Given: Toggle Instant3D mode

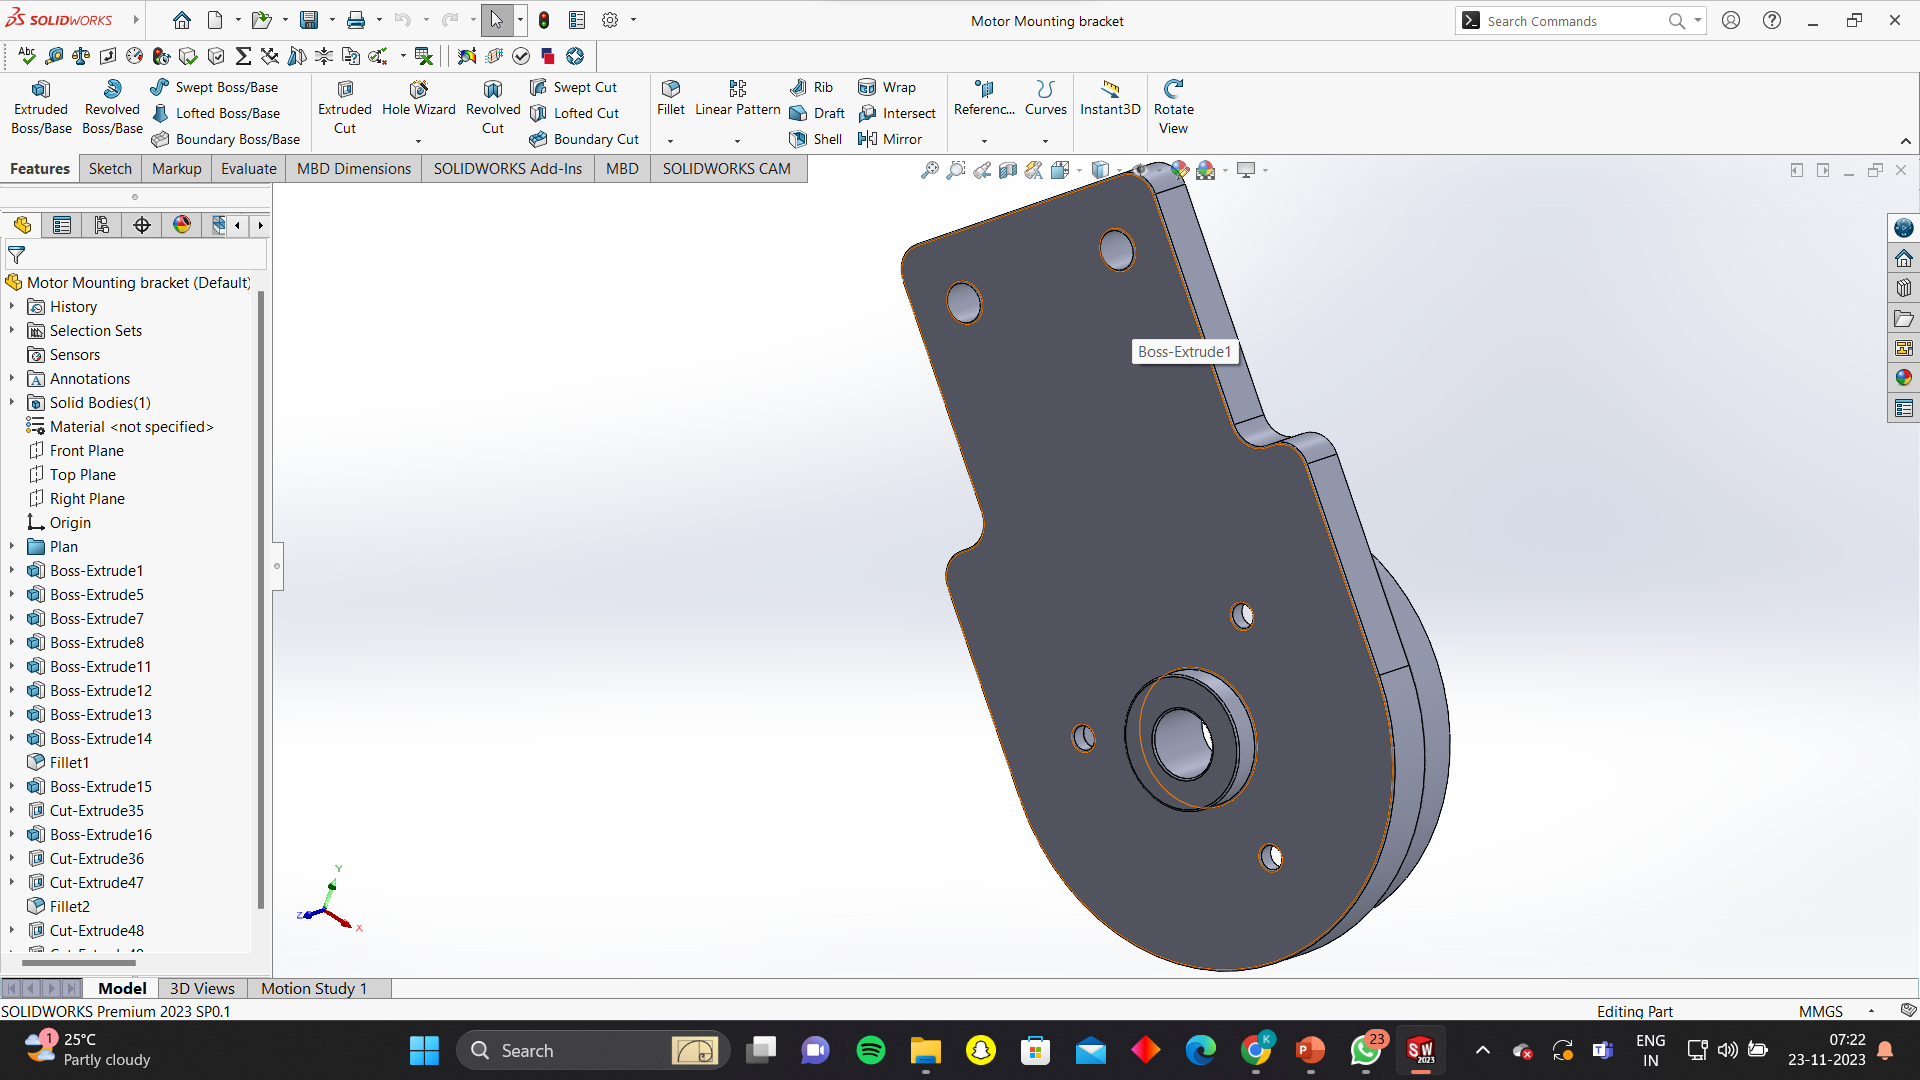Looking at the screenshot, I should pyautogui.click(x=1109, y=98).
